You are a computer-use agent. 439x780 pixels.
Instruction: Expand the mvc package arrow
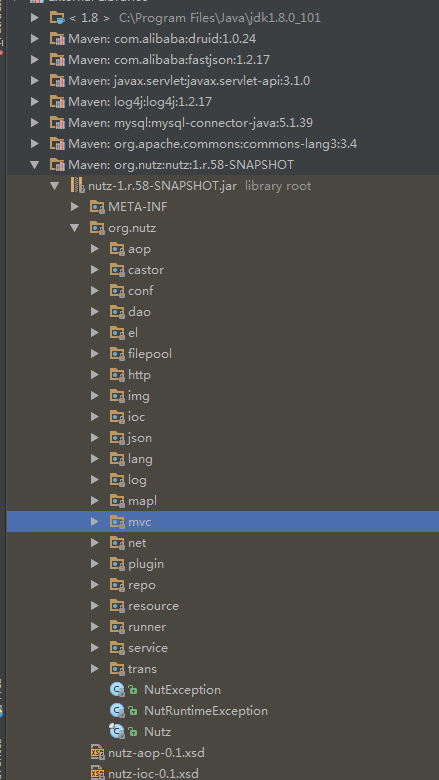94,522
